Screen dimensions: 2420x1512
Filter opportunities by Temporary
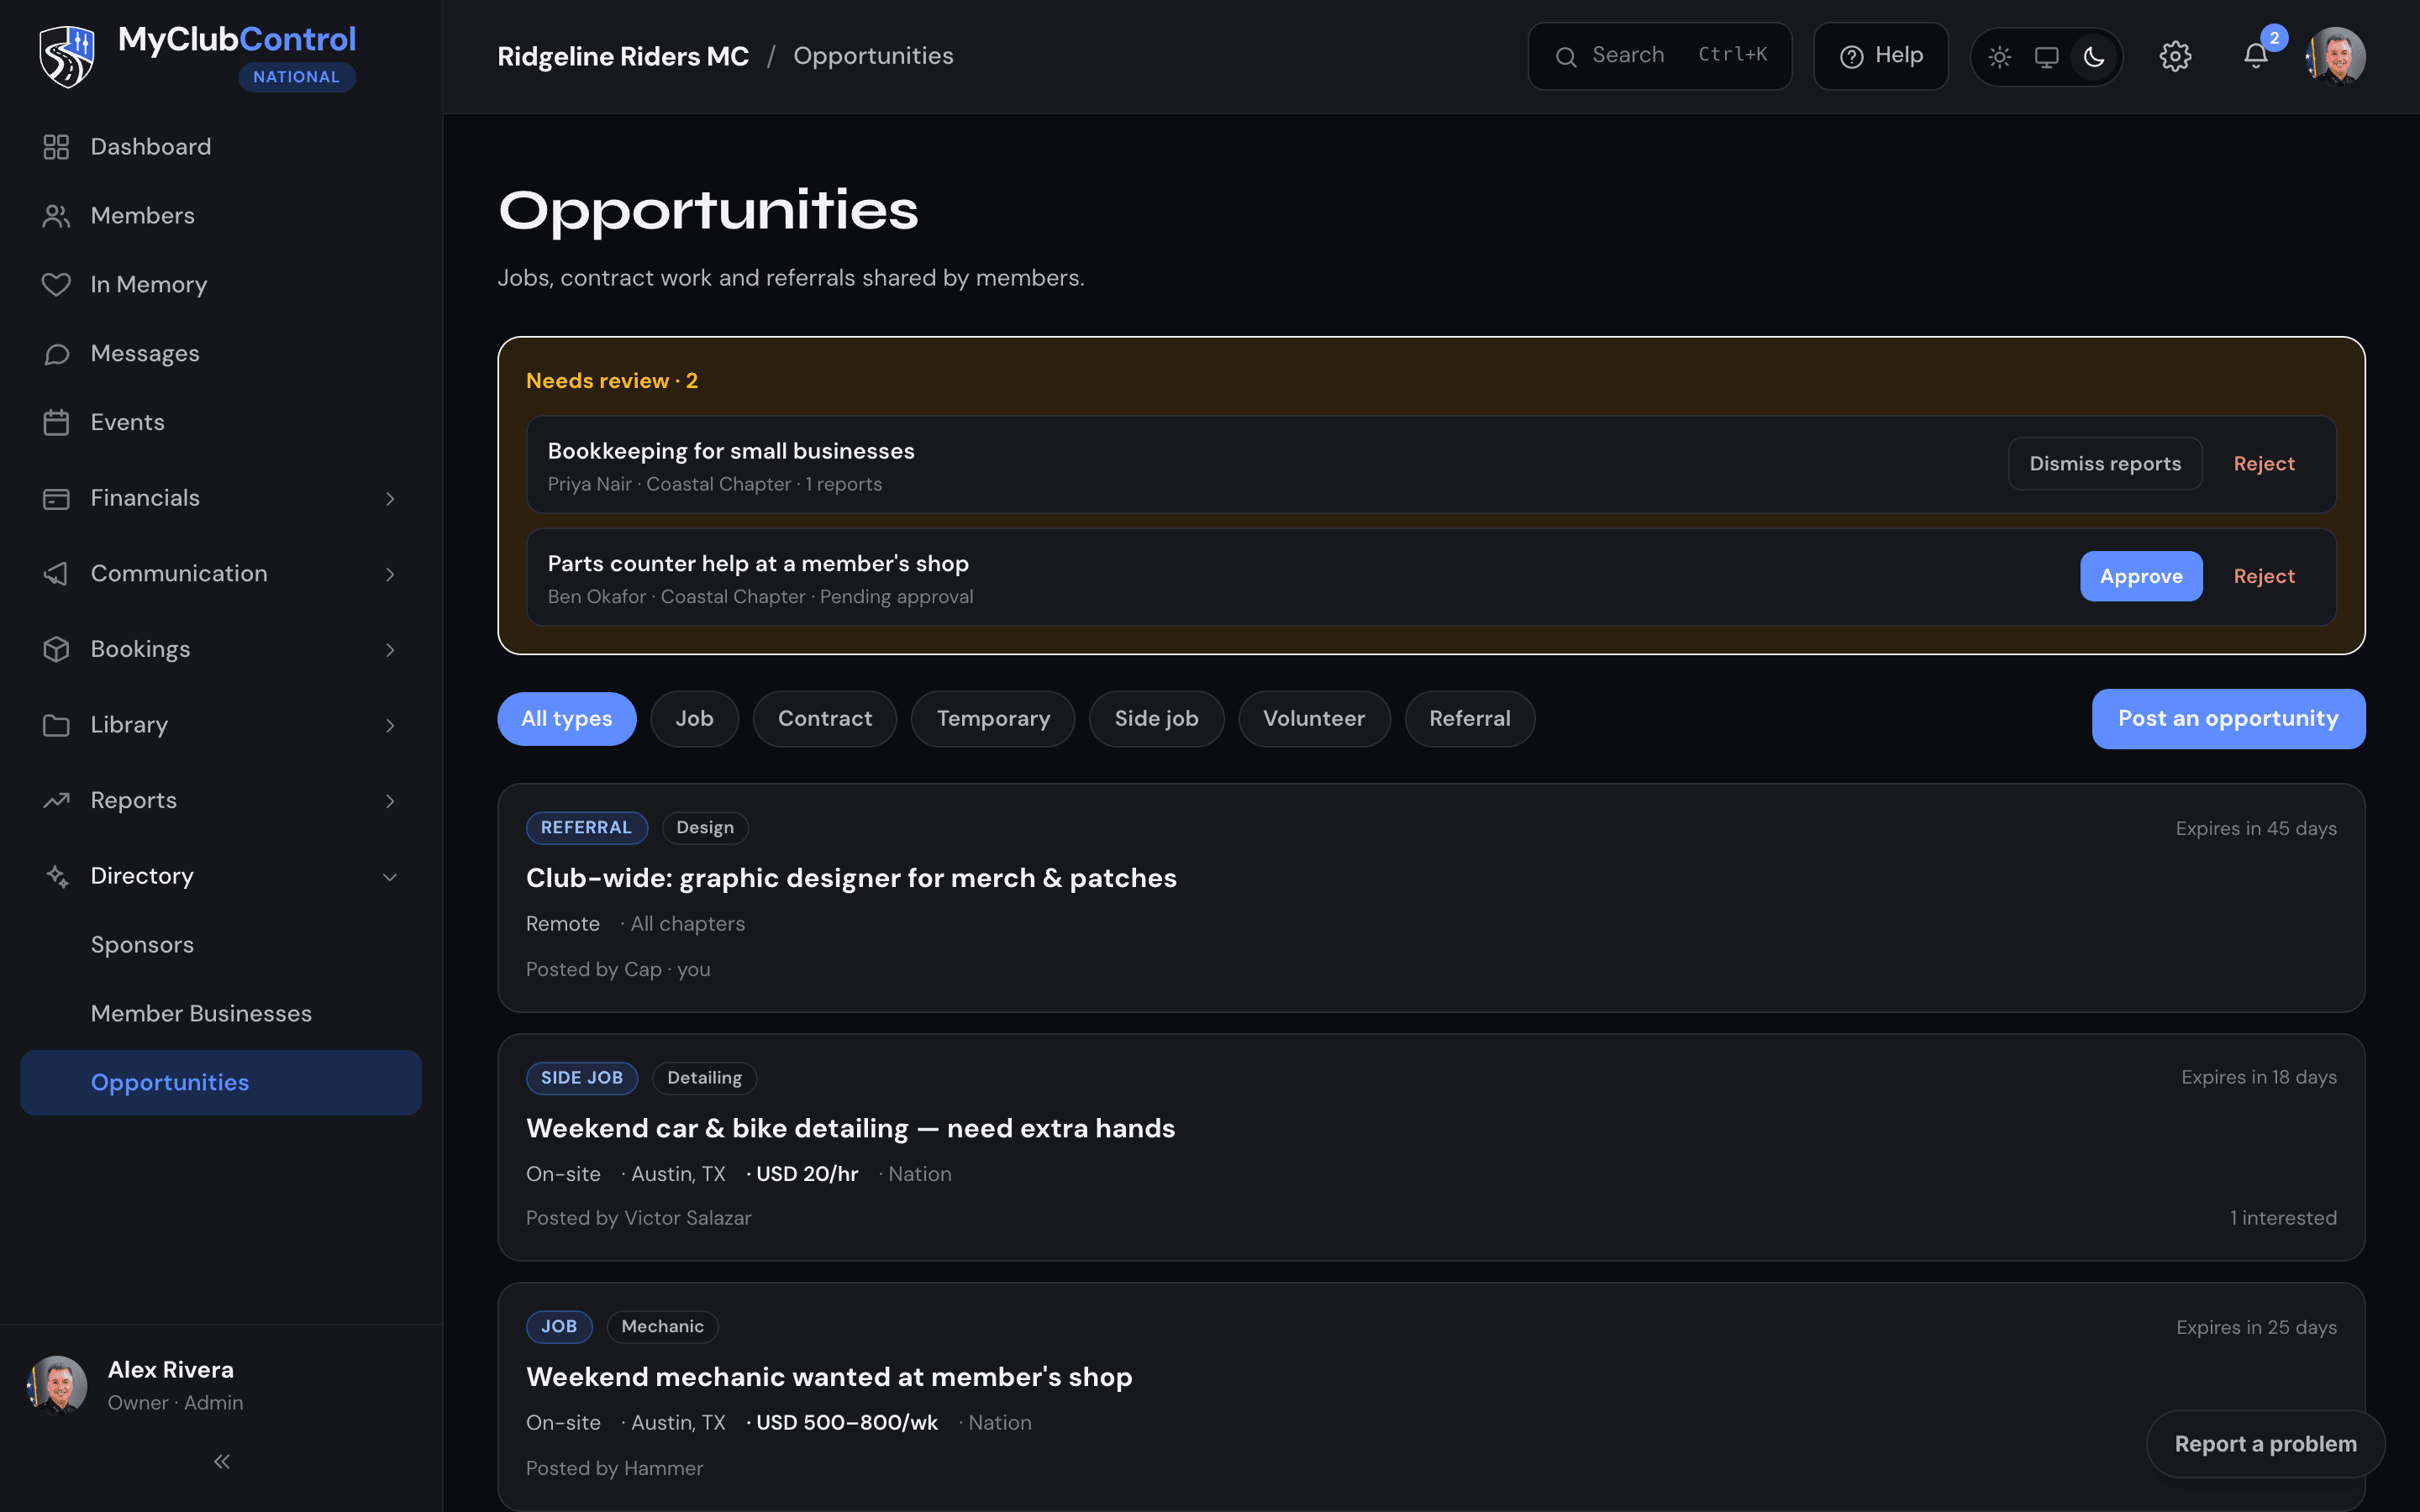993,719
